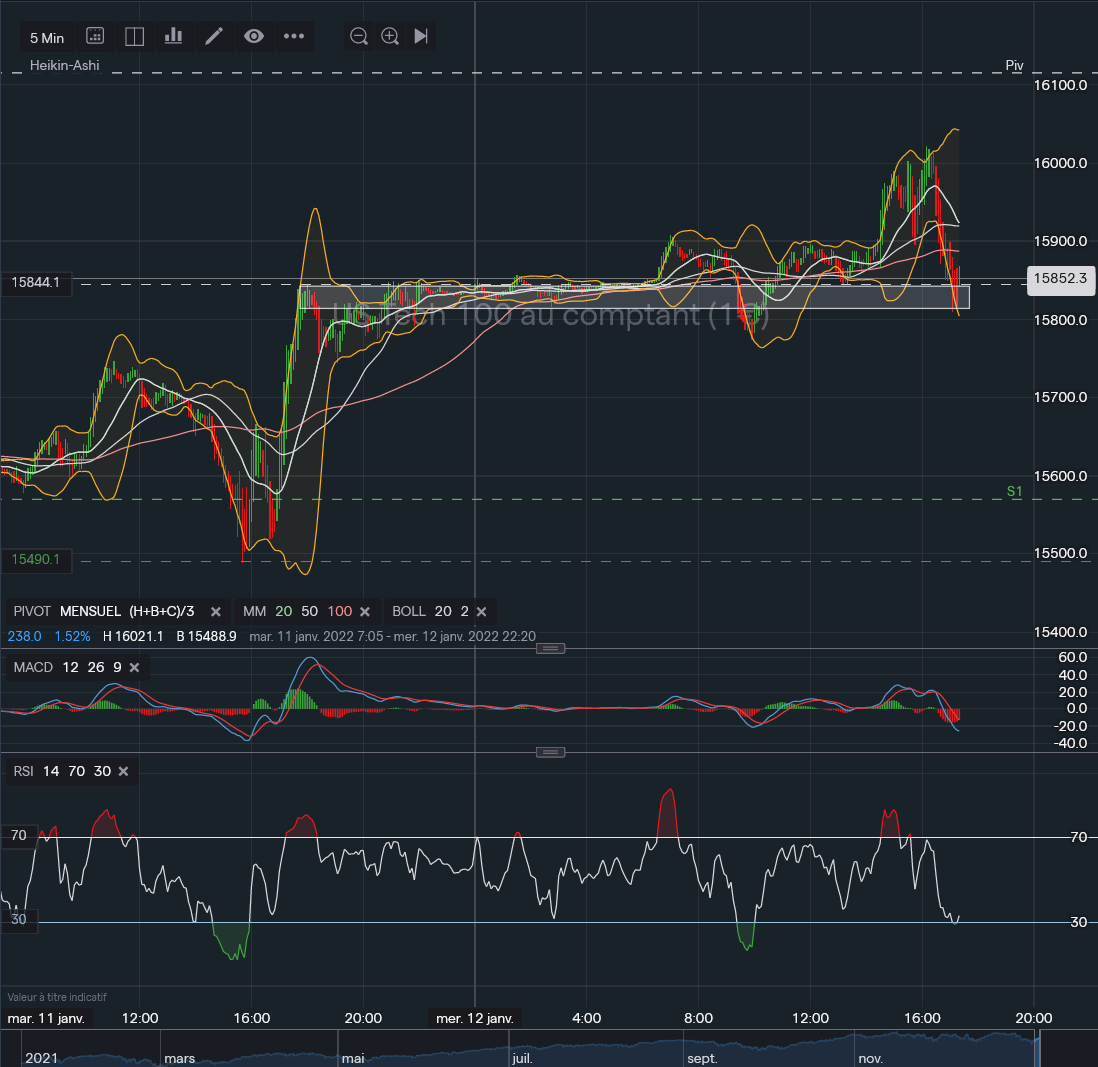Image resolution: width=1098 pixels, height=1067 pixels.
Task: Click 'nov.' in the overview navigator
Action: coord(871,1059)
